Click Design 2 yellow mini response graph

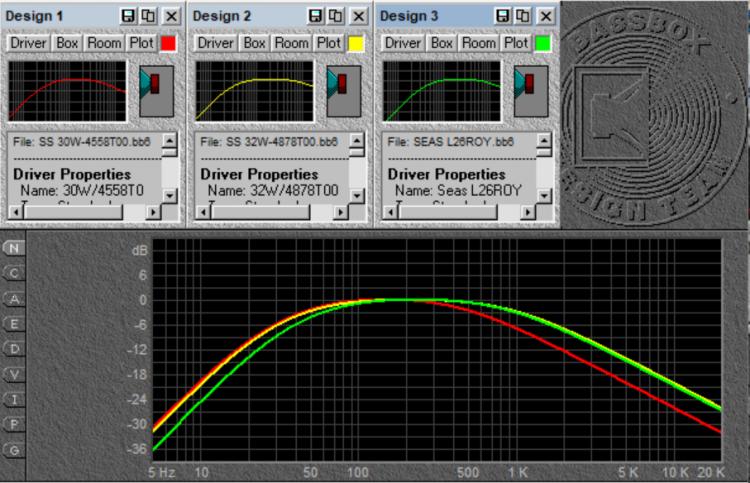(x=254, y=91)
